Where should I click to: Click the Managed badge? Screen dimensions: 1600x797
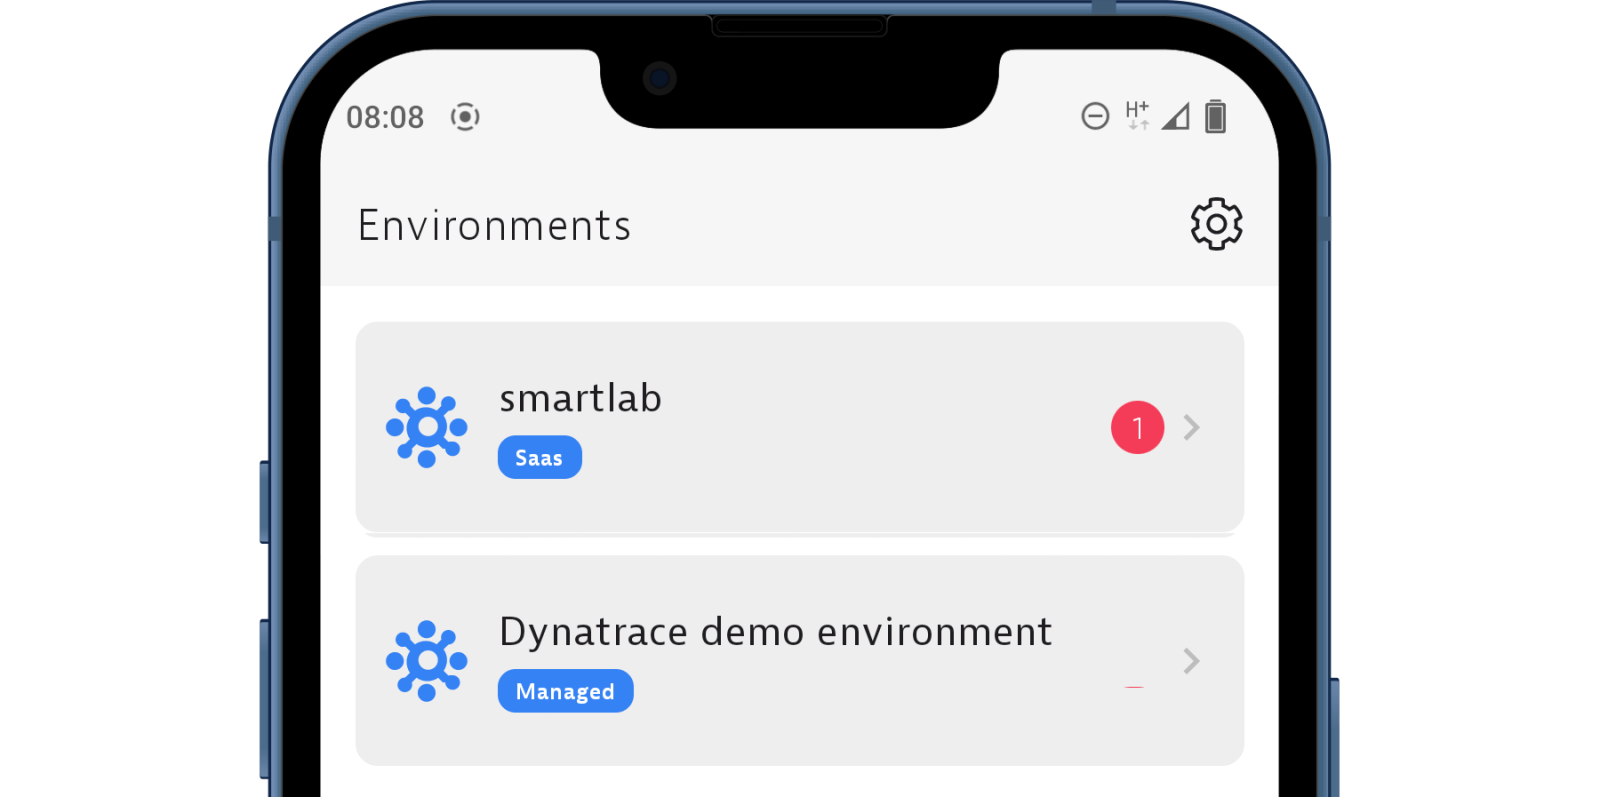(565, 691)
